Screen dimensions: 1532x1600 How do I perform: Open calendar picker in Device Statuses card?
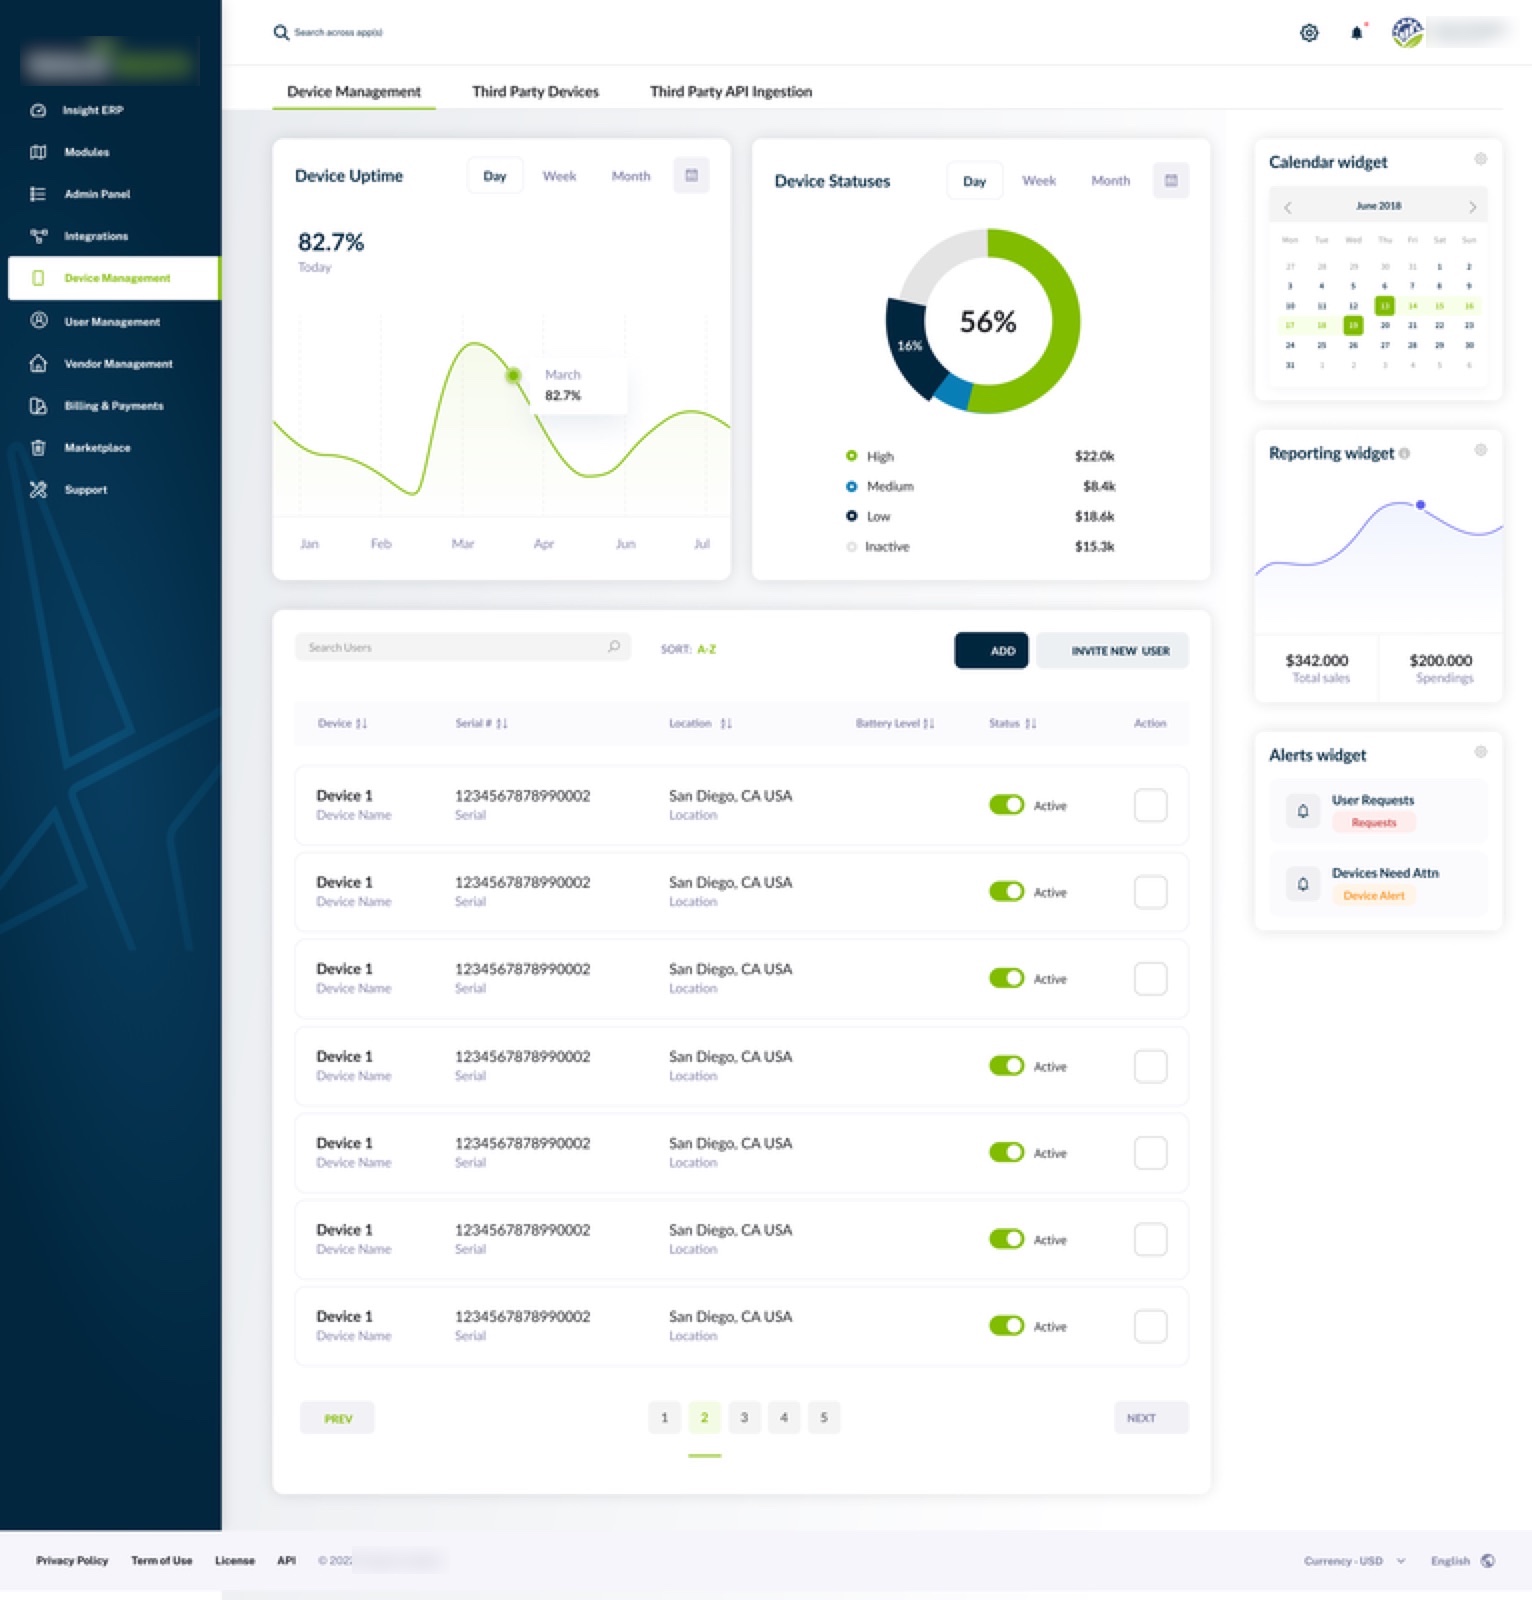coord(1171,181)
